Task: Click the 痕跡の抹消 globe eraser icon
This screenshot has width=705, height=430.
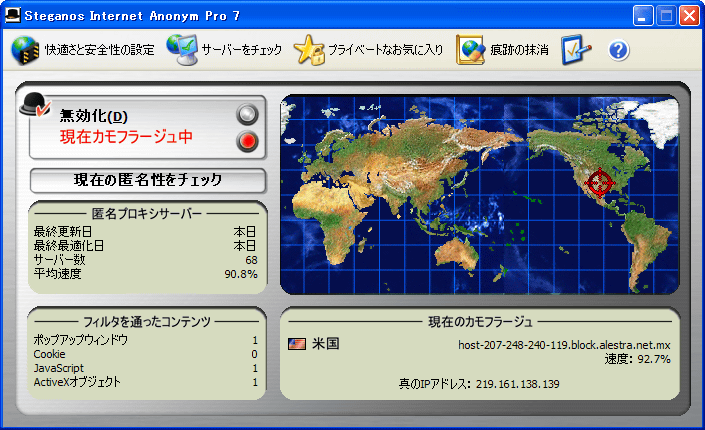Action: tap(471, 50)
